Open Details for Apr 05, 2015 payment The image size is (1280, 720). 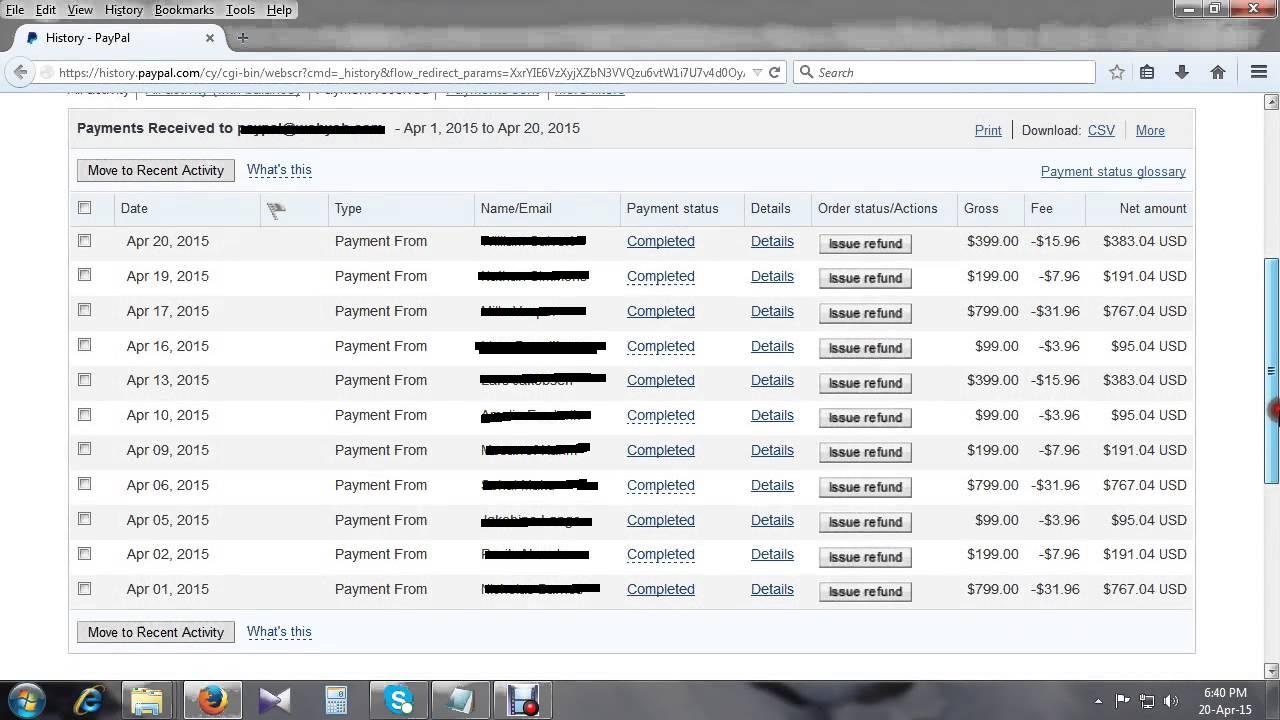[772, 520]
